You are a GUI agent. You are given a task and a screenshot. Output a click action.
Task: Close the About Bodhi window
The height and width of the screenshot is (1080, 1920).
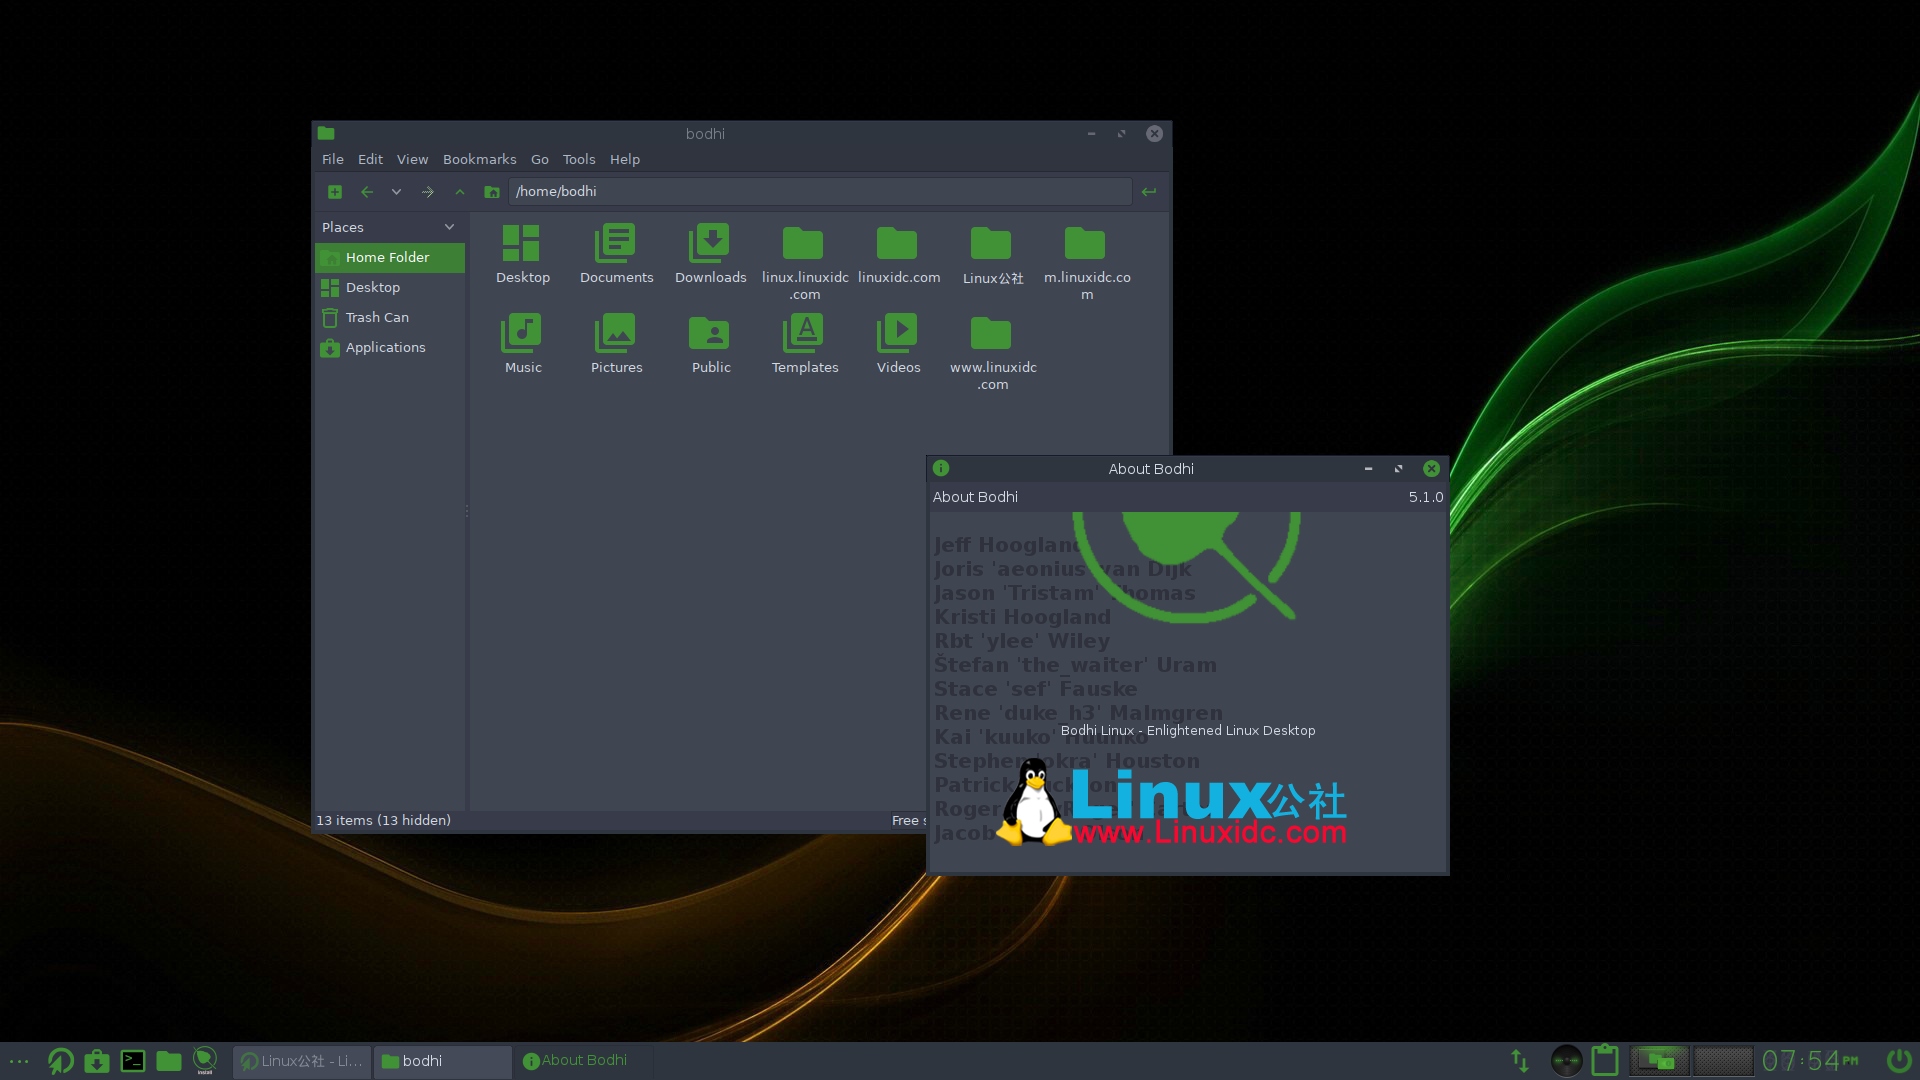coord(1431,469)
